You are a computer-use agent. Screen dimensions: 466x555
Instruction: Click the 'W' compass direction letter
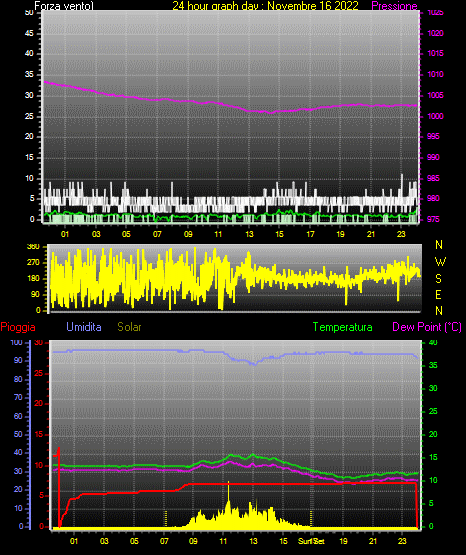(440, 262)
